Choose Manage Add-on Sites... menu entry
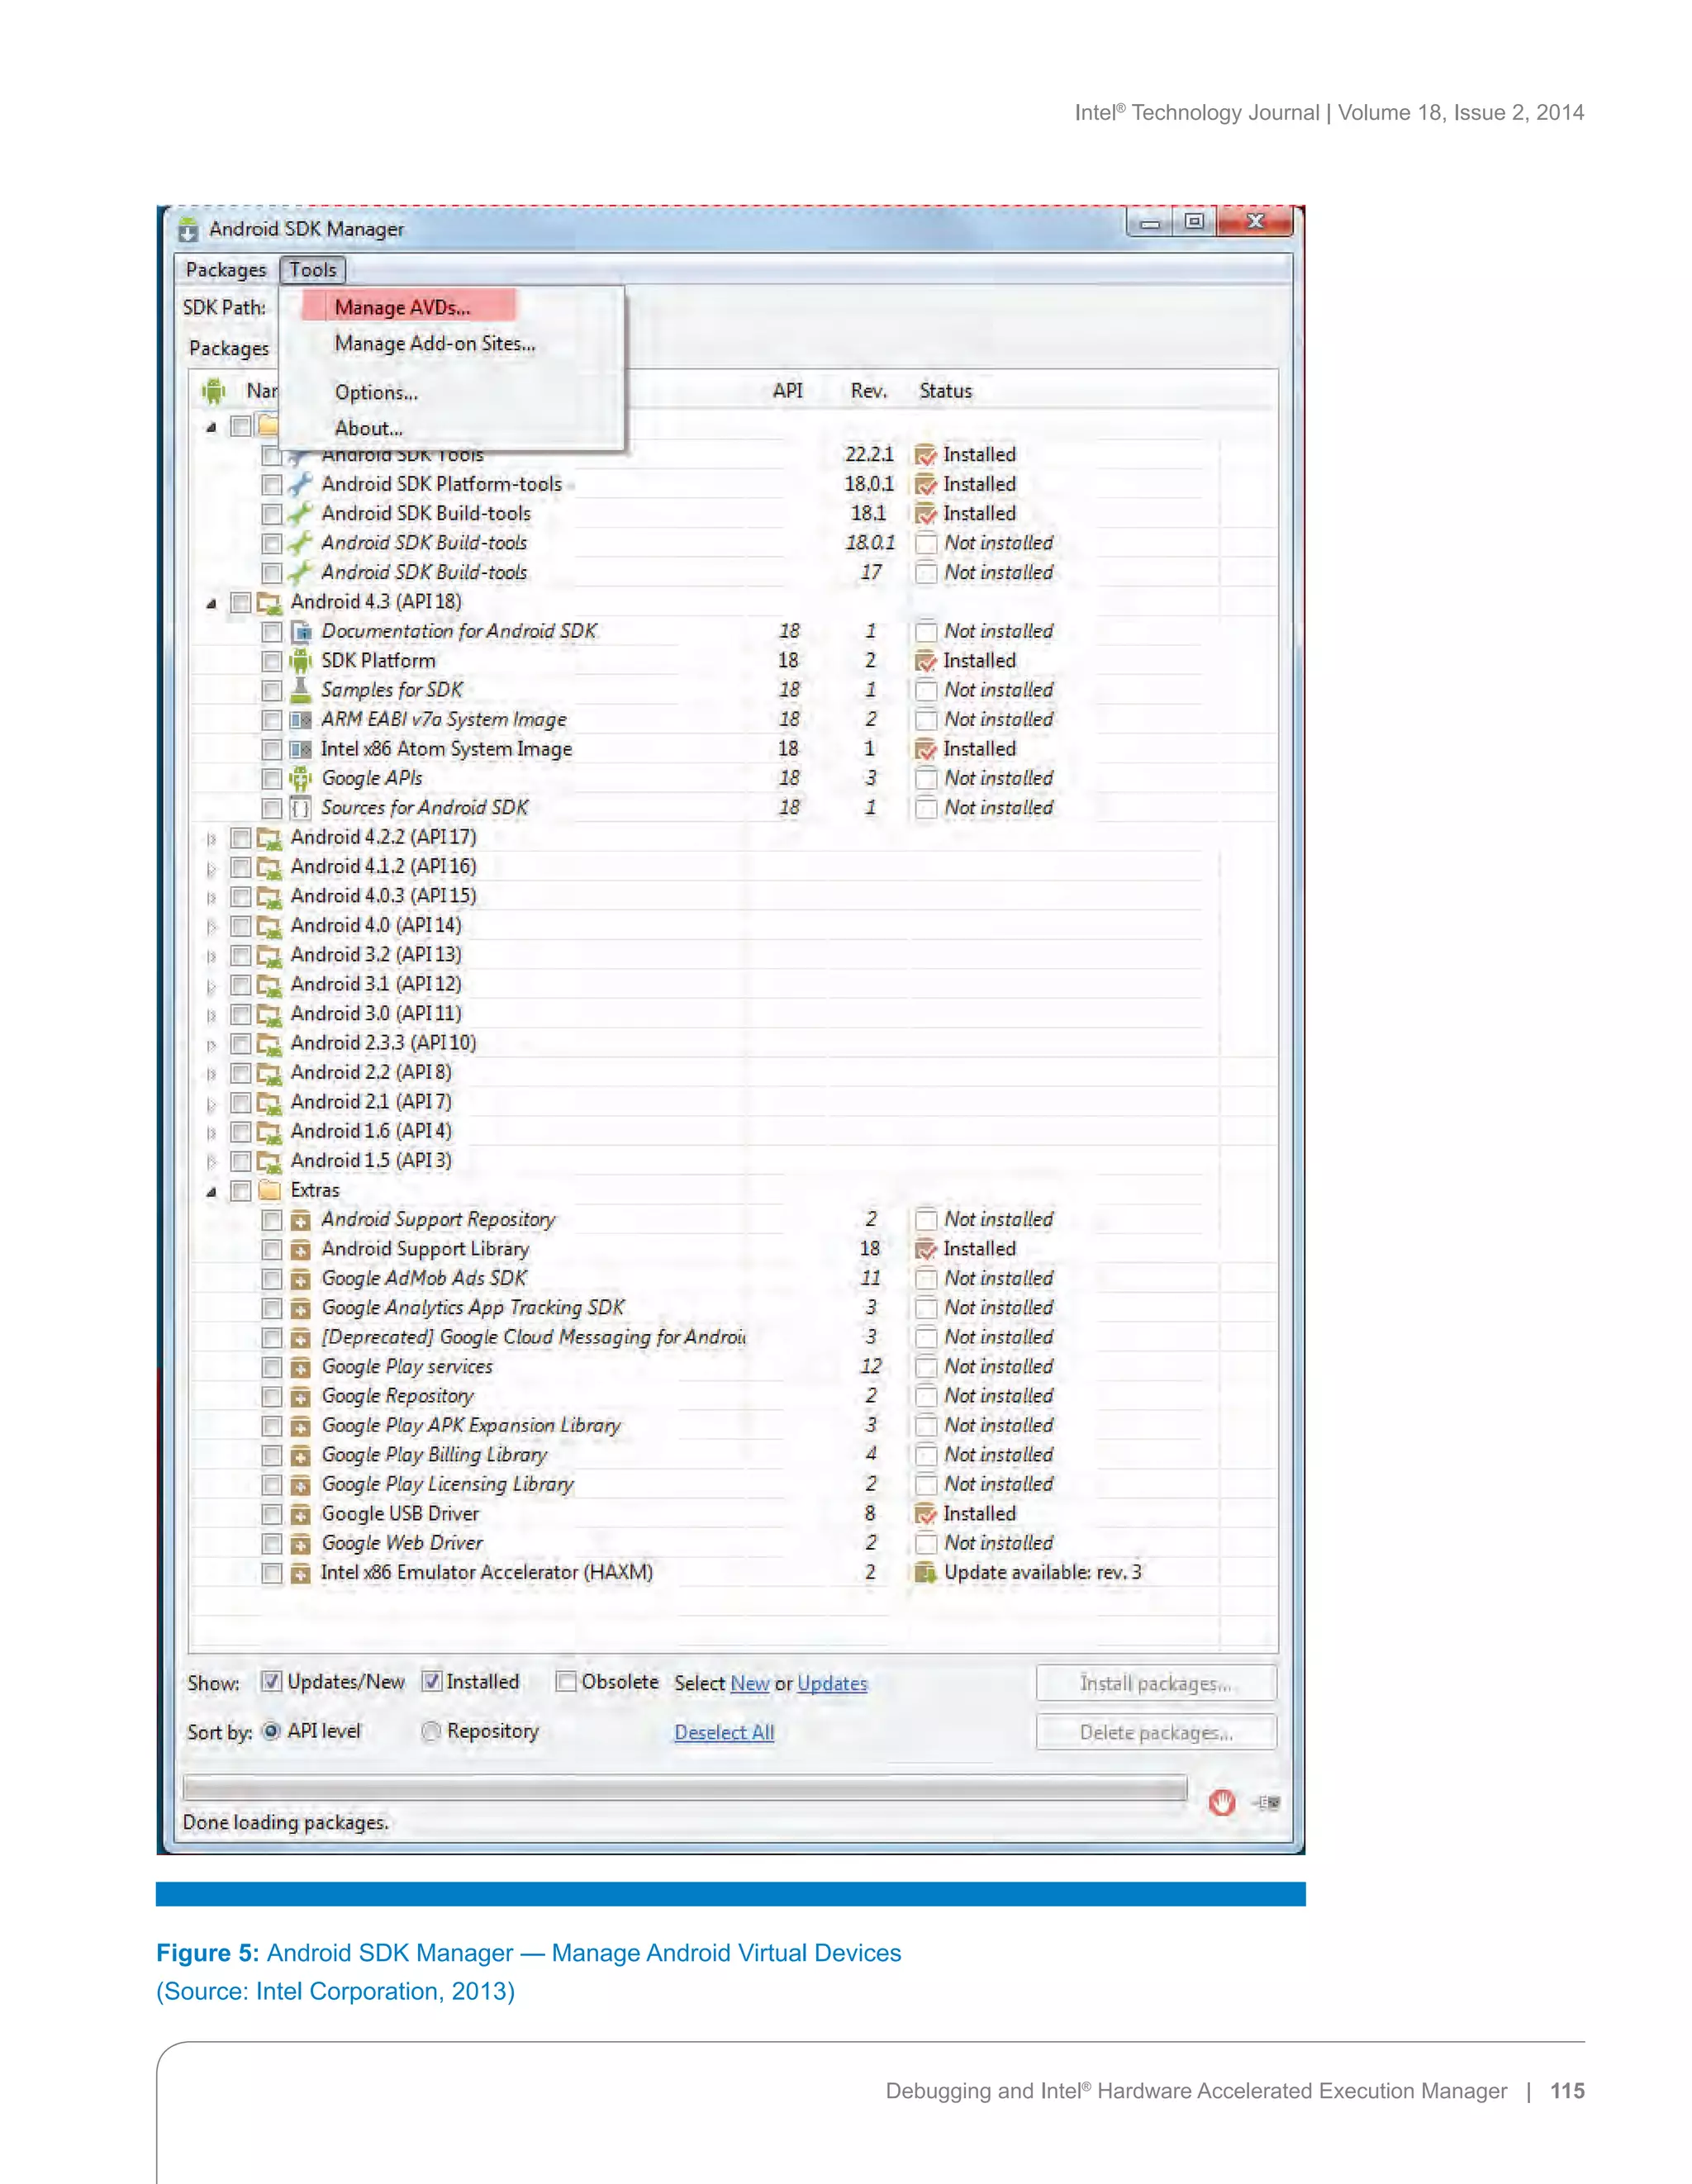Image resolution: width=1692 pixels, height=2184 pixels. tap(435, 343)
